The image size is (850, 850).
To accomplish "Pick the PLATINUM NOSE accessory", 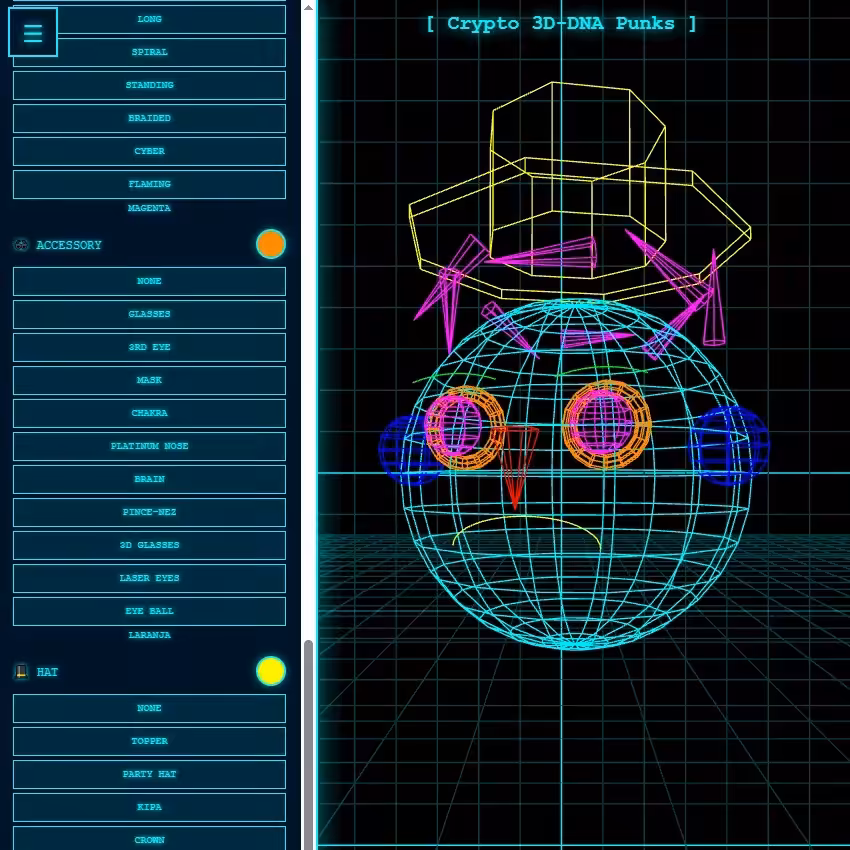I will (149, 447).
